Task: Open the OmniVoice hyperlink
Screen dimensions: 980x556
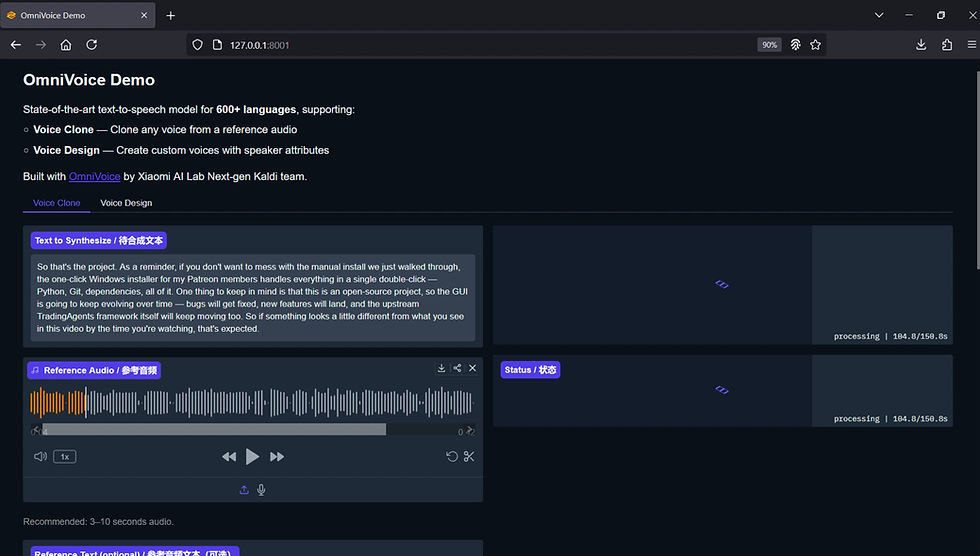Action: (94, 177)
